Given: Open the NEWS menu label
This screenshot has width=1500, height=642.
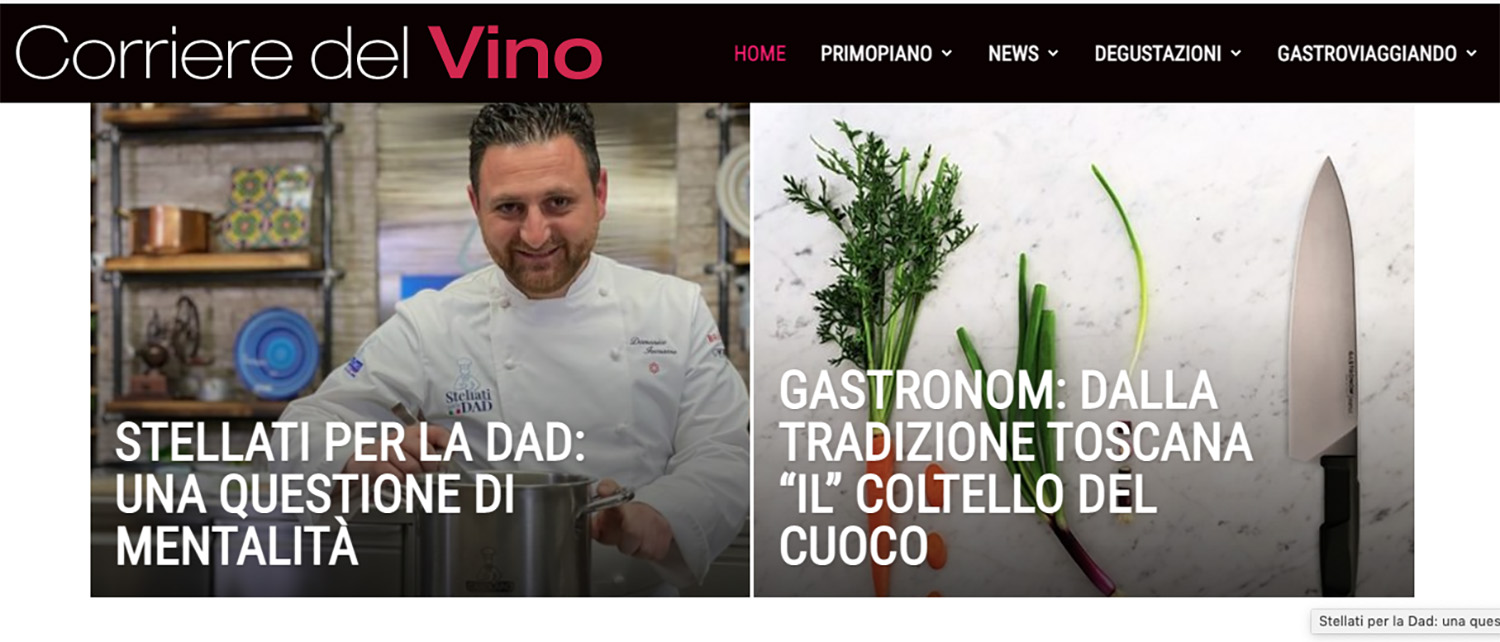Looking at the screenshot, I should 1013,54.
